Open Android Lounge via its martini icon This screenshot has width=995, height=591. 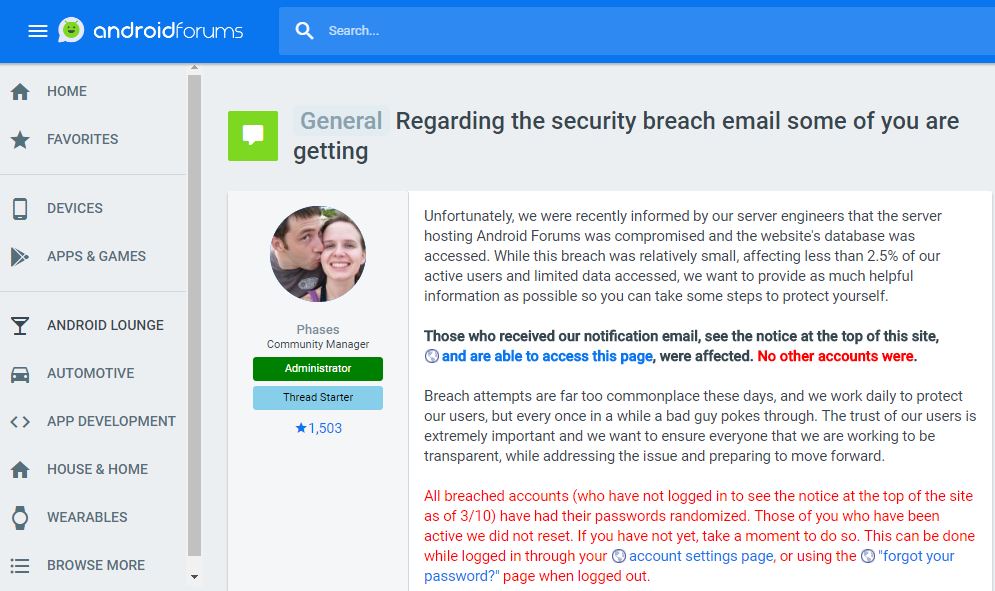tap(21, 325)
